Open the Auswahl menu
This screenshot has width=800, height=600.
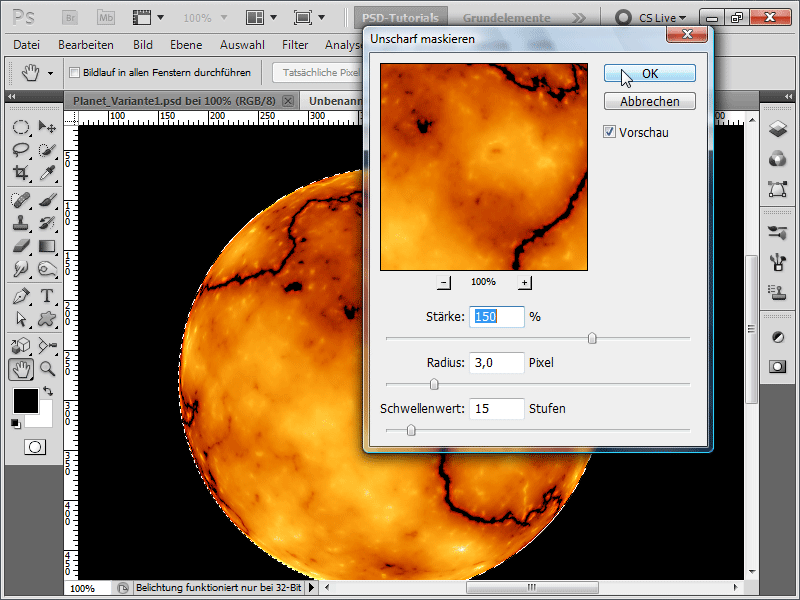click(x=242, y=45)
